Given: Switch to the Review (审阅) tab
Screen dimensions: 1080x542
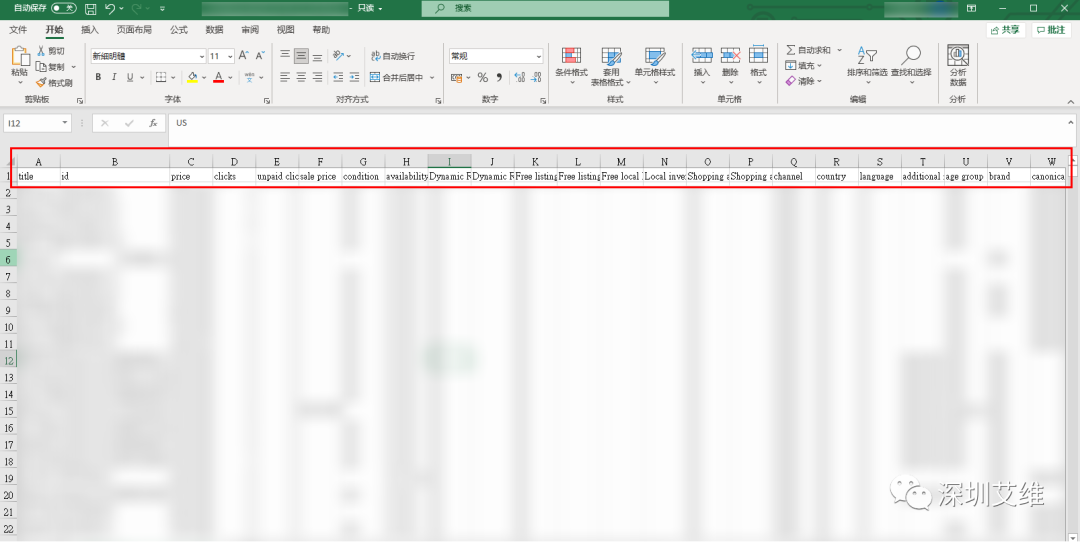Looking at the screenshot, I should (x=250, y=30).
